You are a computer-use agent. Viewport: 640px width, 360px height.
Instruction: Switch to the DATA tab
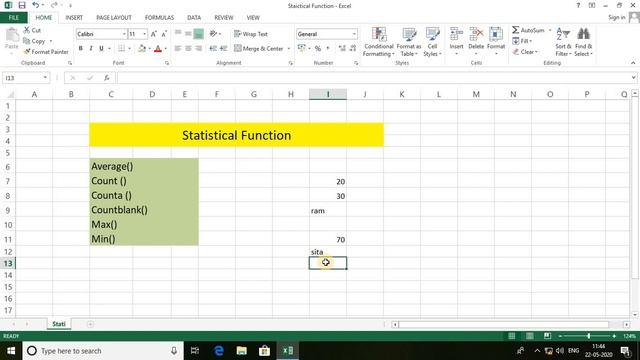click(x=194, y=18)
